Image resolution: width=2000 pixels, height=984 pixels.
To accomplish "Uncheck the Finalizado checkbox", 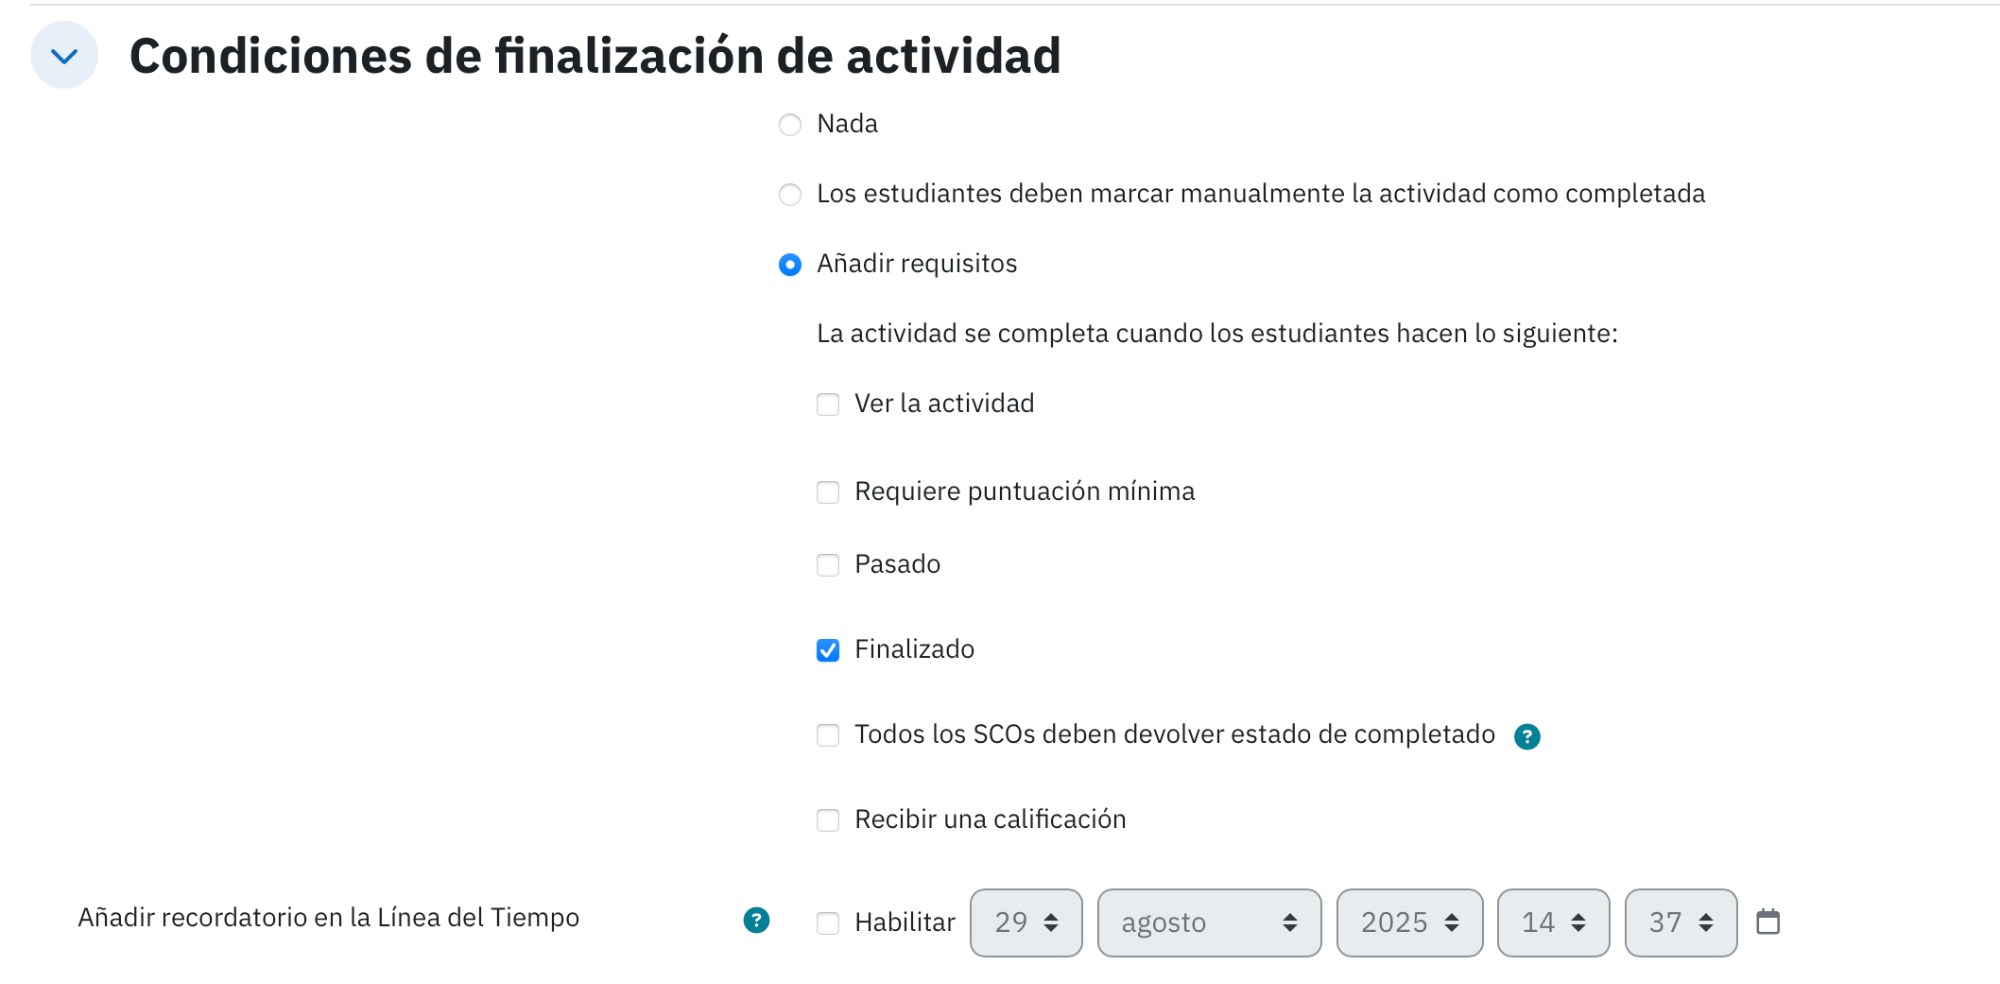I will coord(828,651).
